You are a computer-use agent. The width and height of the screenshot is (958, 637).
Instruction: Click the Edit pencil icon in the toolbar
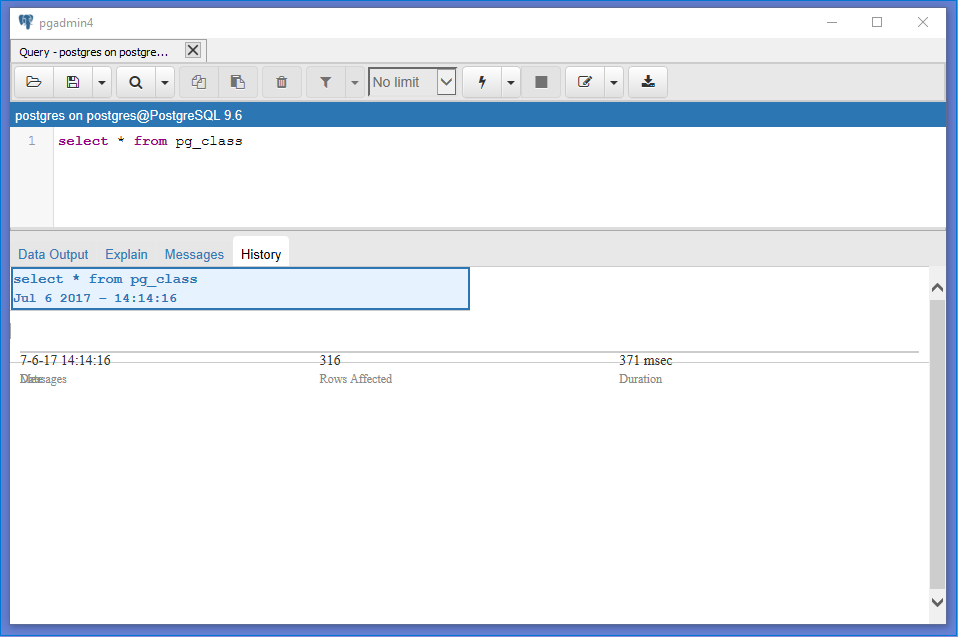(586, 82)
